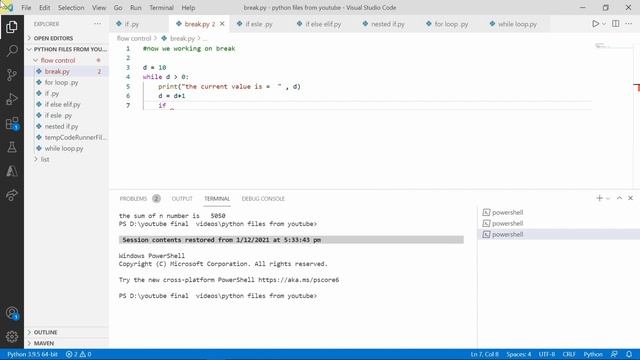640x360 pixels.
Task: Open the Go menu
Action: 118,7
